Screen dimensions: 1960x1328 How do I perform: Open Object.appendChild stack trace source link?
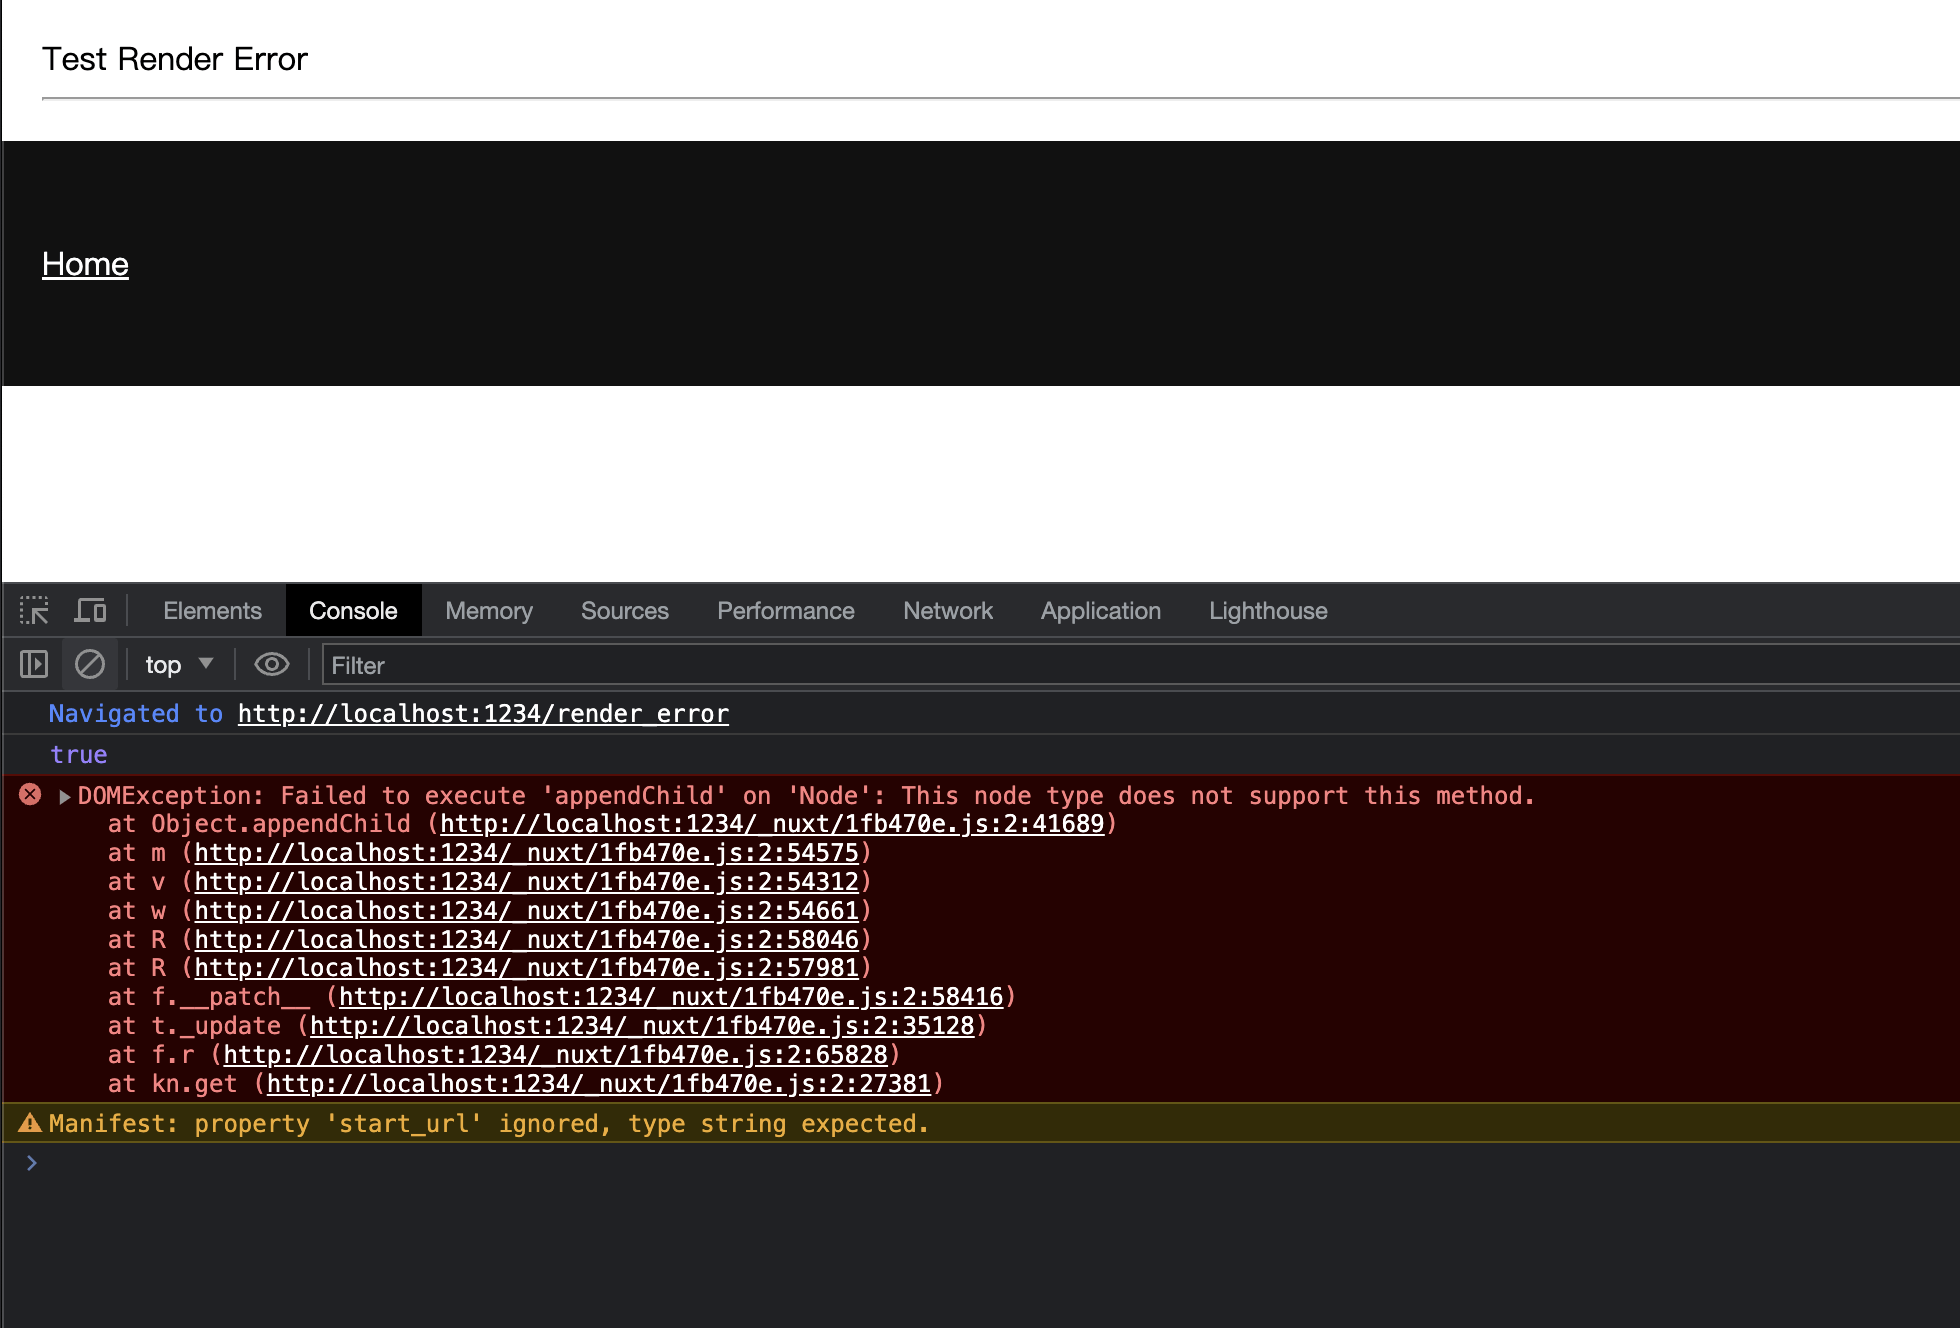(x=771, y=824)
